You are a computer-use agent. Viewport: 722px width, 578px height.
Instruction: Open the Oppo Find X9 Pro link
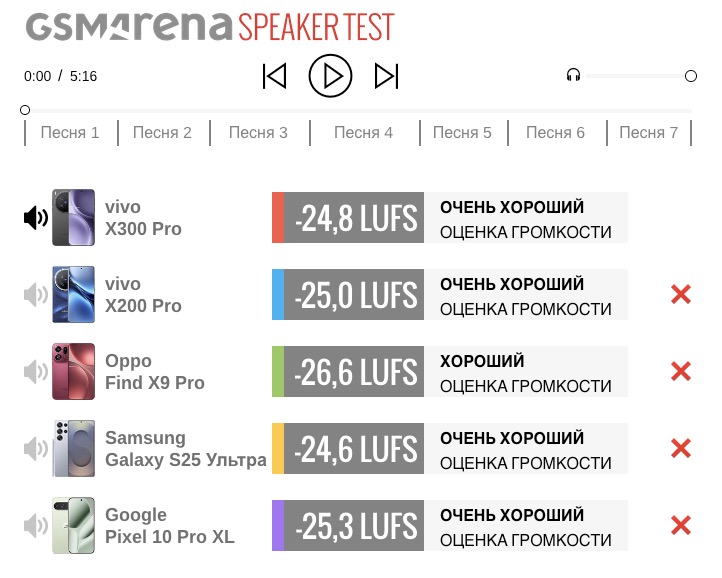coord(154,372)
